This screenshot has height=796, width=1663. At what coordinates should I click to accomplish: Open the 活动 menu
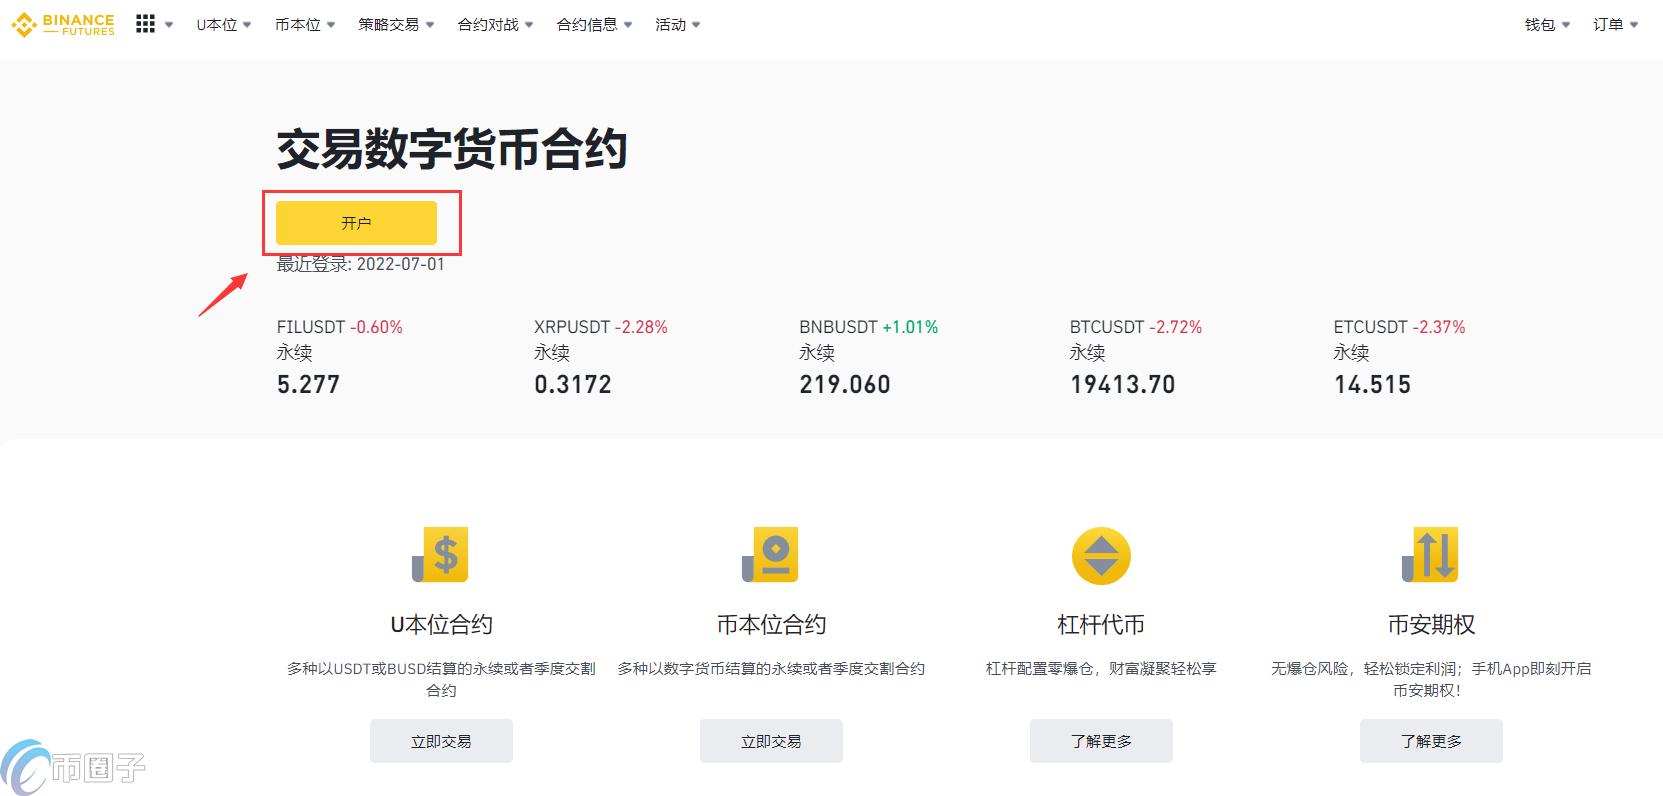(677, 25)
